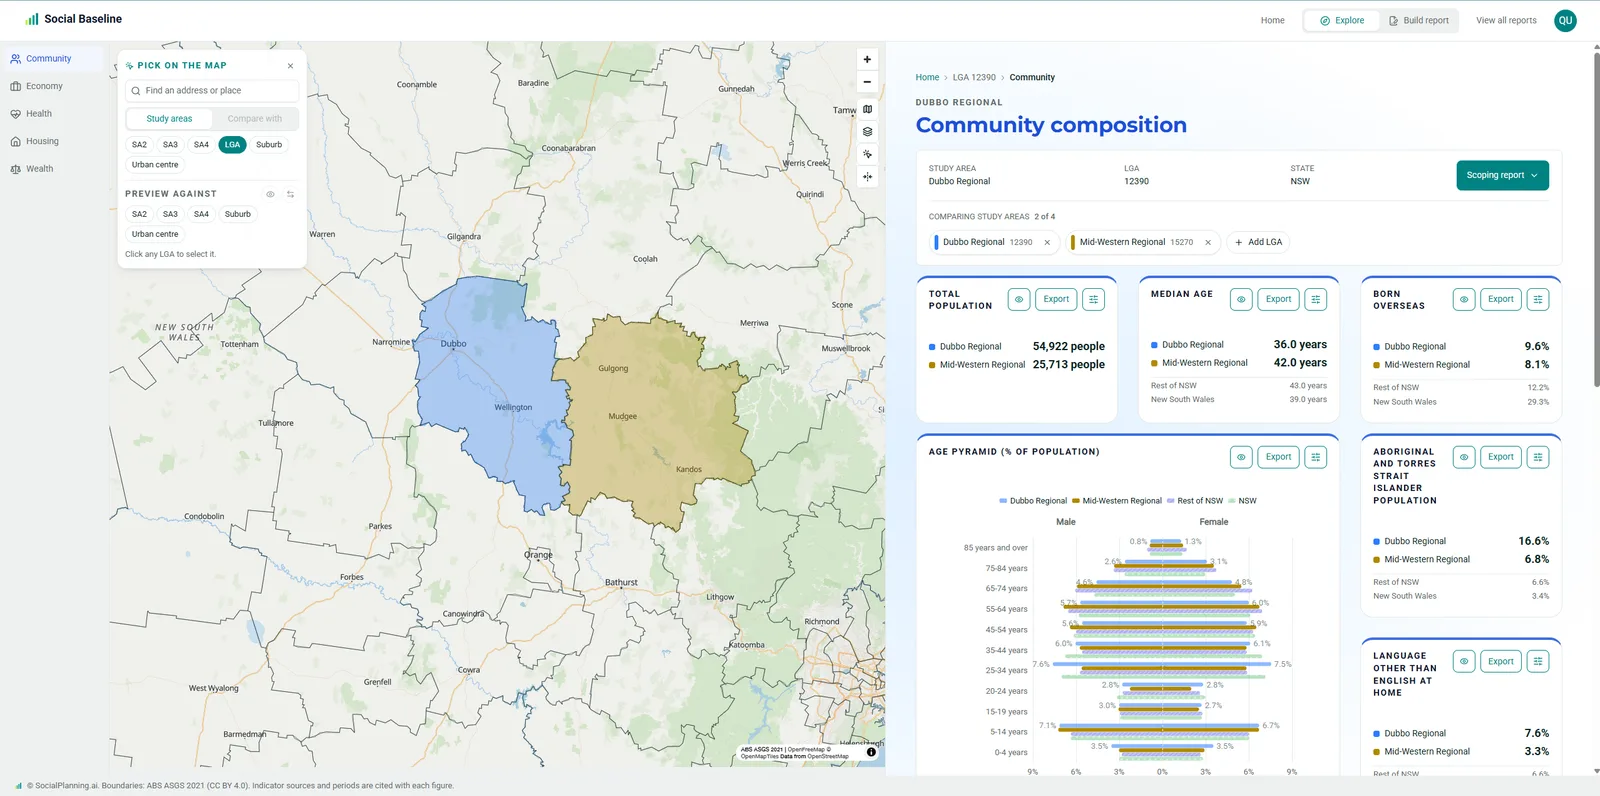The image size is (1600, 796).
Task: Click the LGA 12390 breadcrumb
Action: [x=974, y=77]
